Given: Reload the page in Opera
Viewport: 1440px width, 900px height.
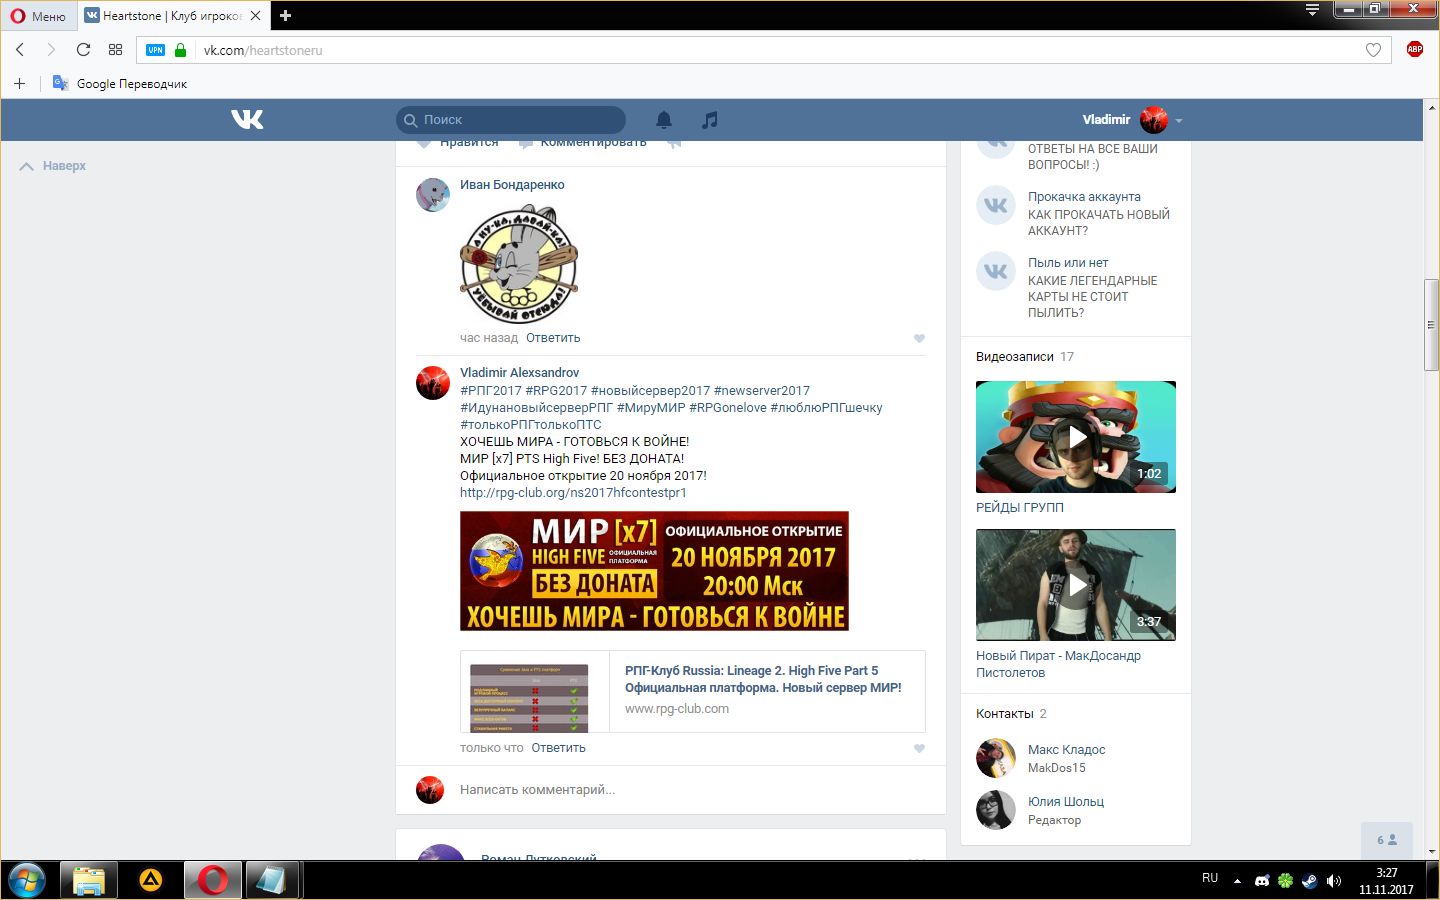Looking at the screenshot, I should coord(84,50).
